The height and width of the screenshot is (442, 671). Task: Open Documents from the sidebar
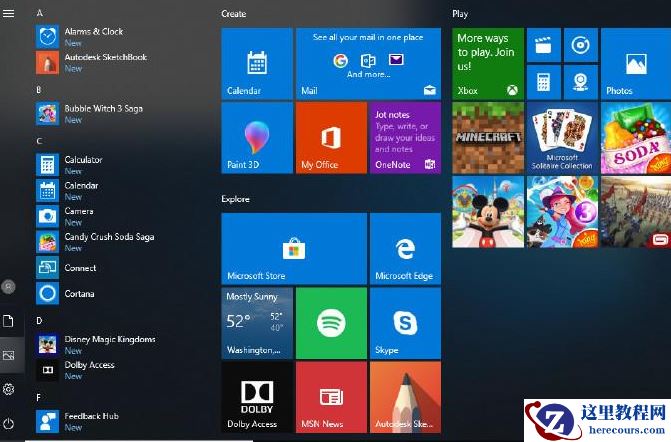point(9,321)
